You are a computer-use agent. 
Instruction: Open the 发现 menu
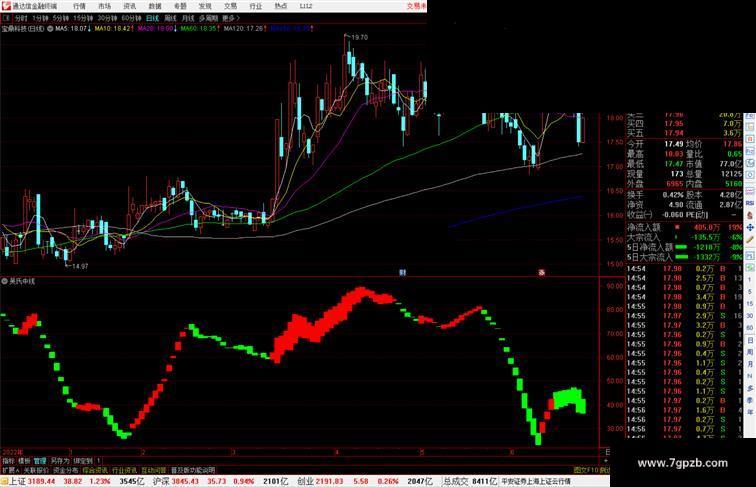tap(205, 6)
